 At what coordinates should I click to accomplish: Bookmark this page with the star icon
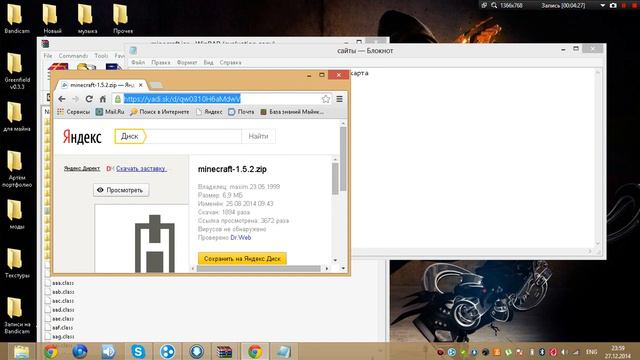(326, 99)
